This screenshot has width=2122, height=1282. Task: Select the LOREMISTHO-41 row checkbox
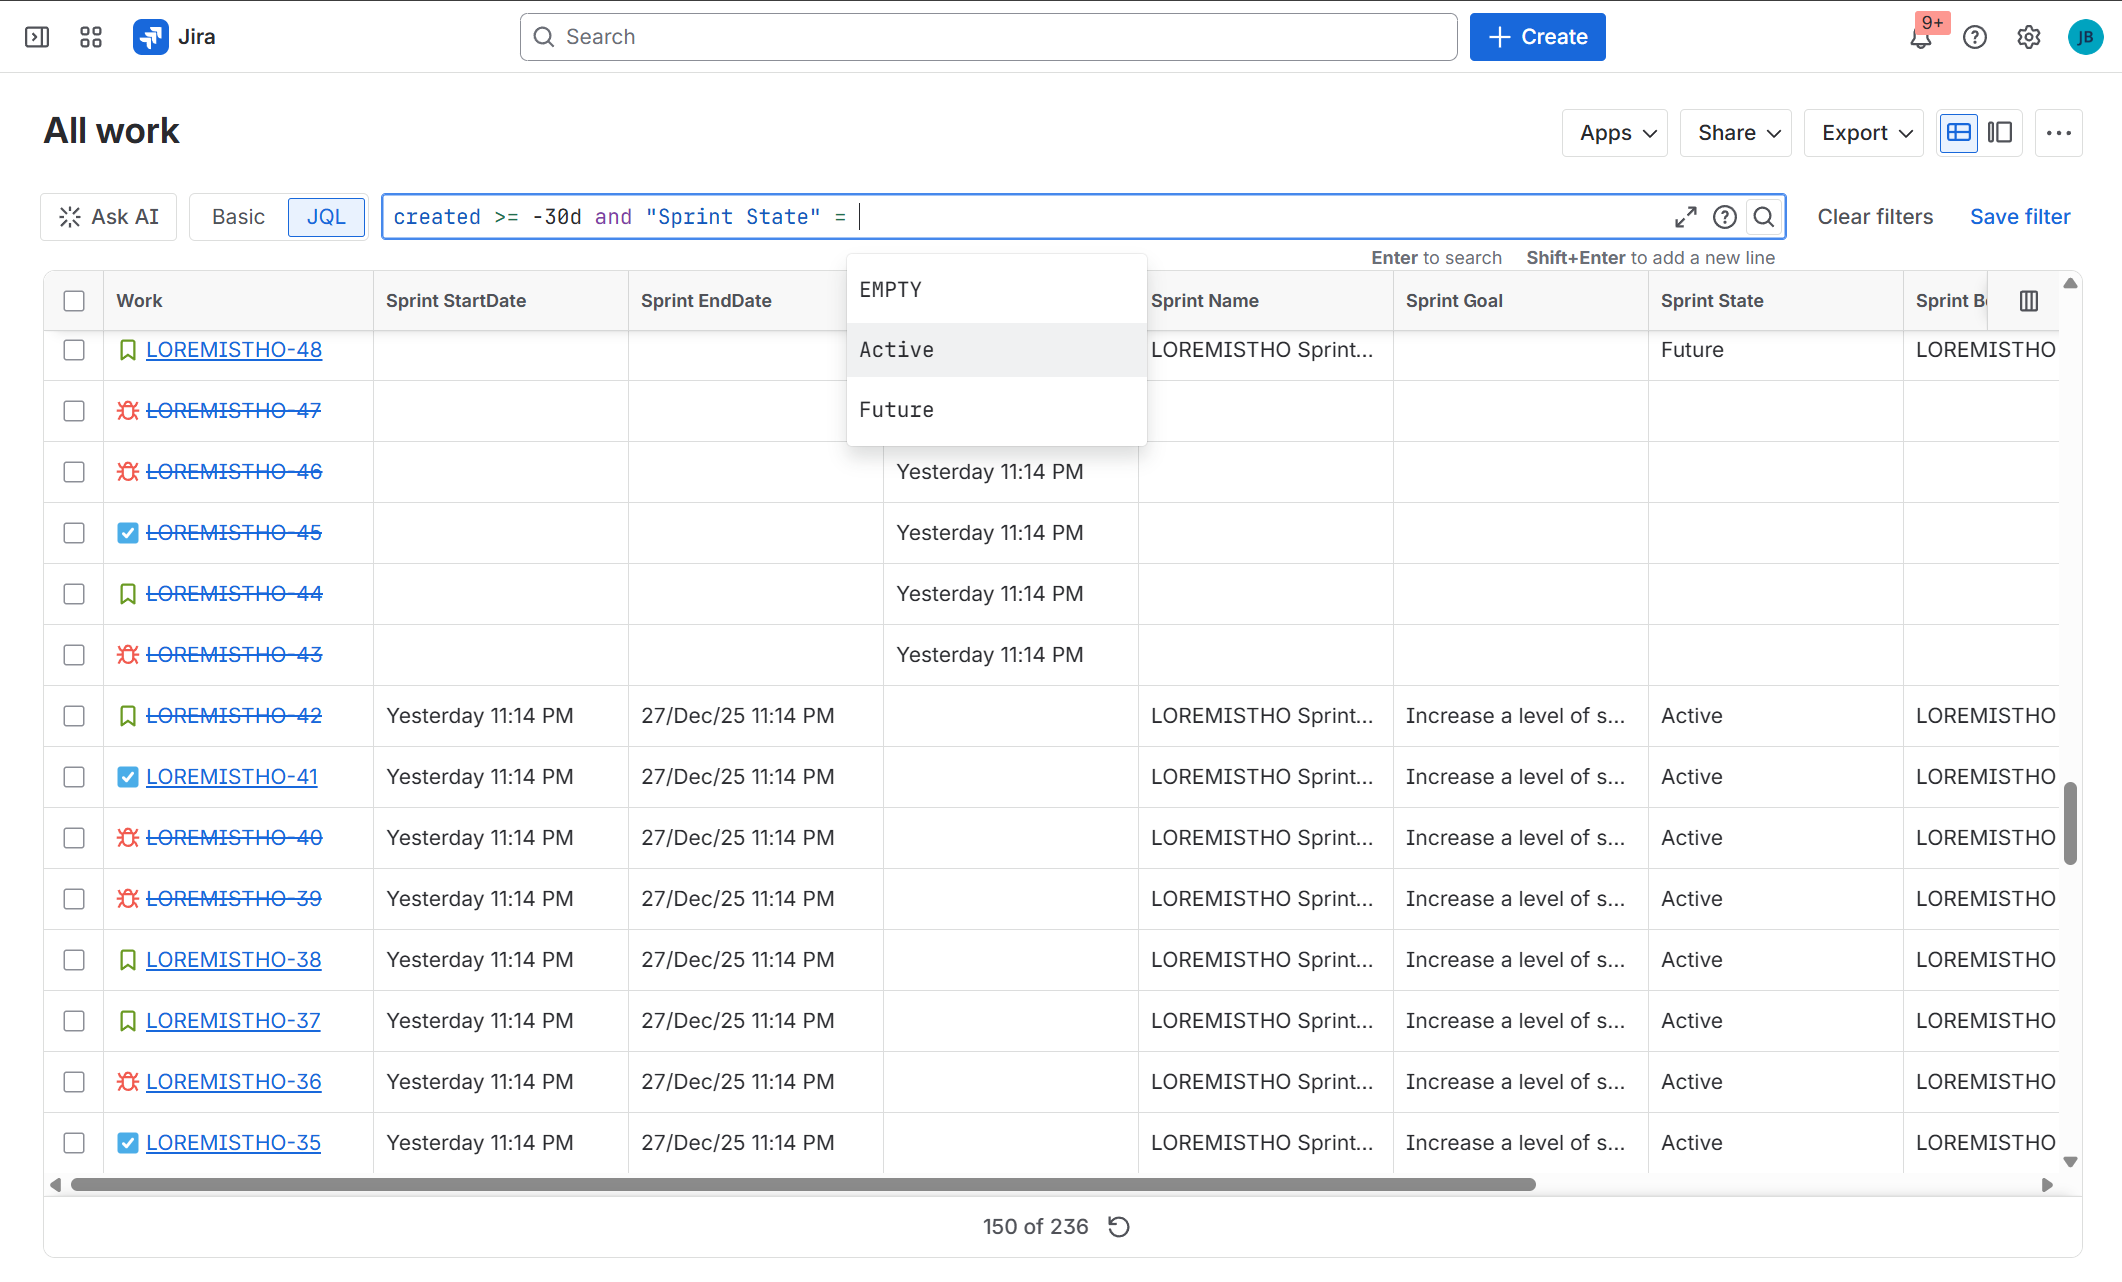(x=74, y=777)
